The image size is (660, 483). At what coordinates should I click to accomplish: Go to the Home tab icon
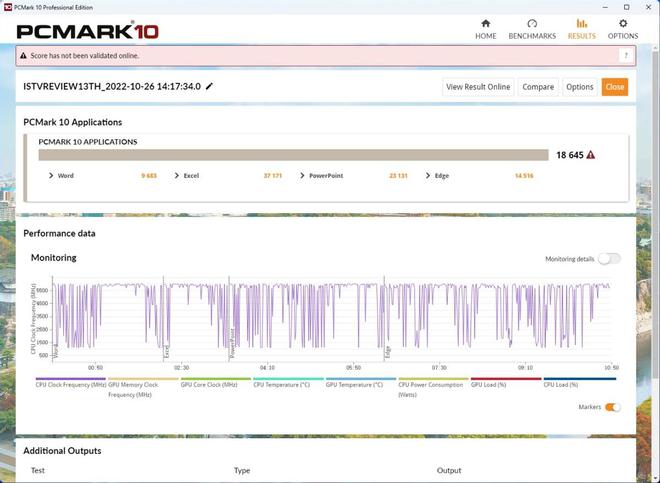(485, 24)
